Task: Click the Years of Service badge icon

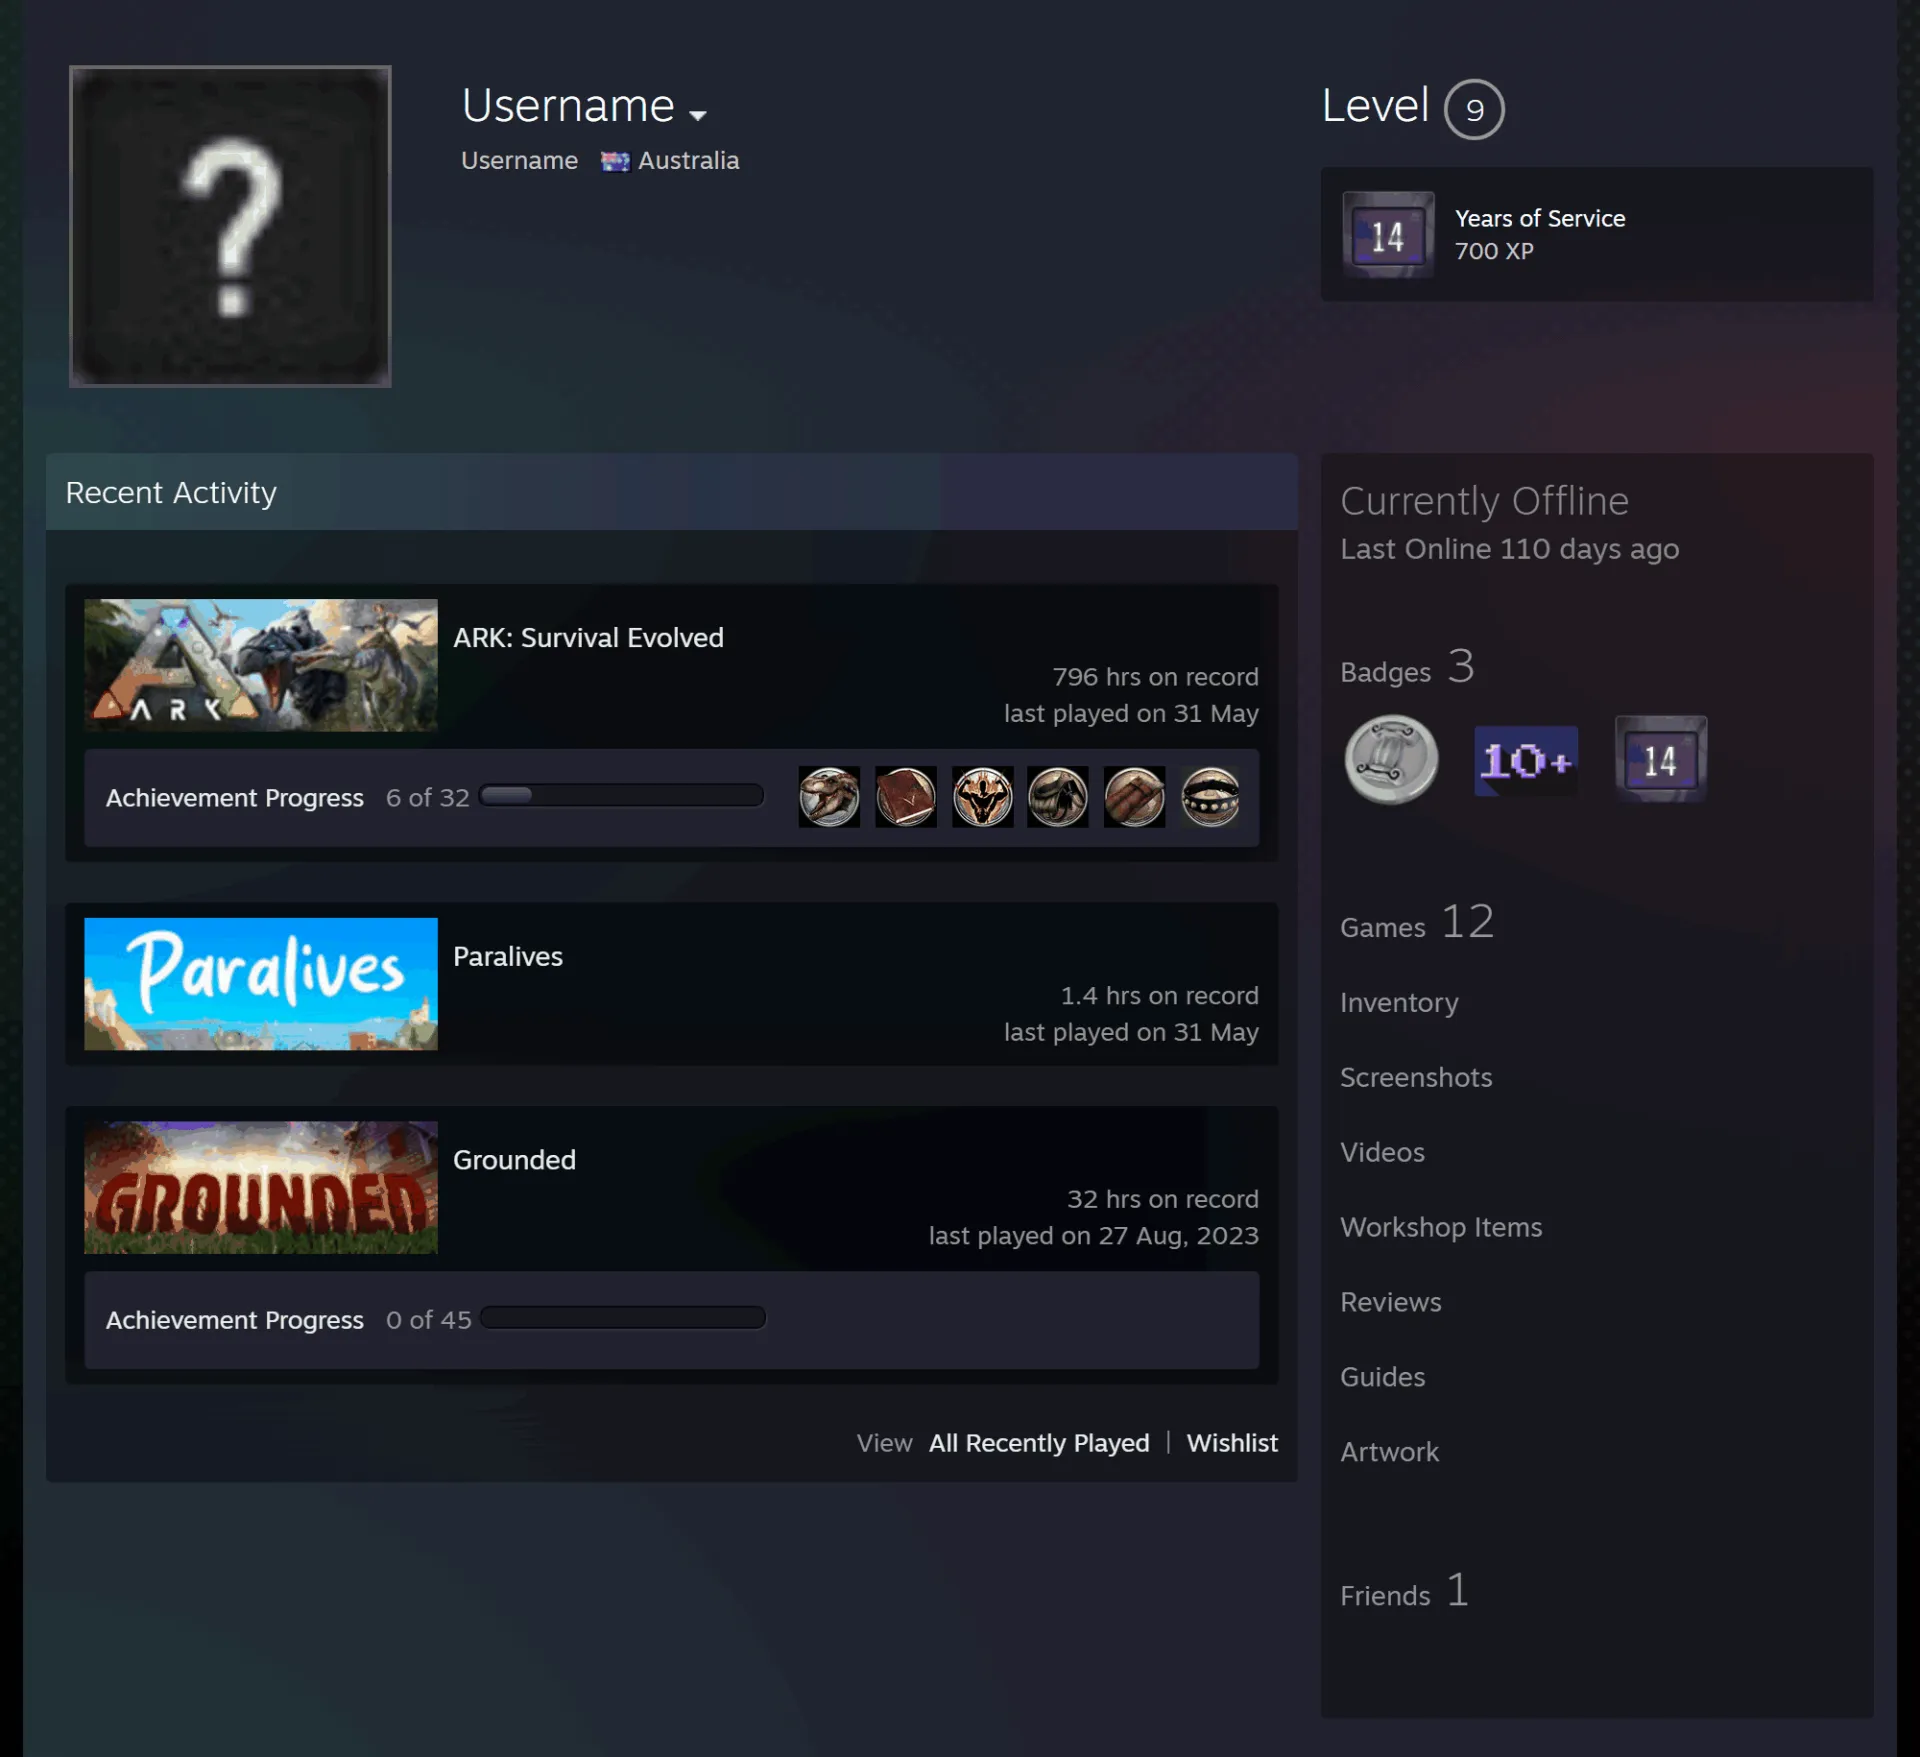Action: (1388, 235)
